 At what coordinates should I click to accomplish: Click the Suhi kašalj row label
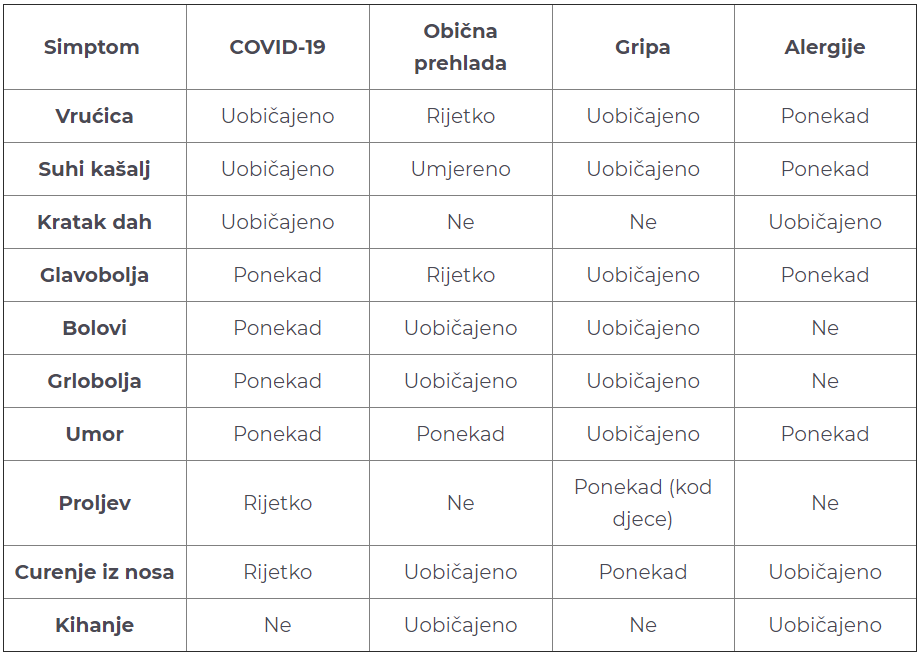pyautogui.click(x=94, y=169)
